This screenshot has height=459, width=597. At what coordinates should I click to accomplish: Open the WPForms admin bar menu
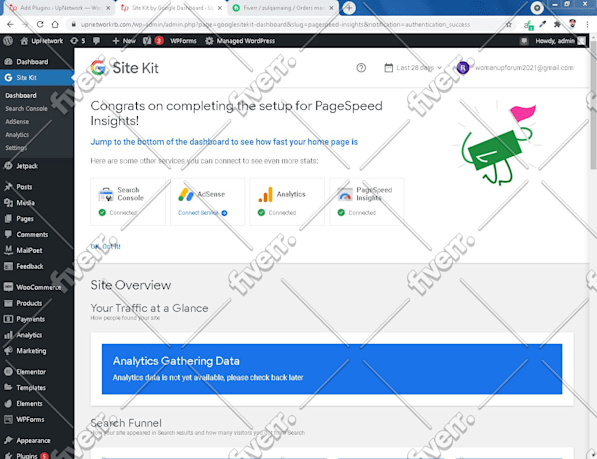click(183, 41)
